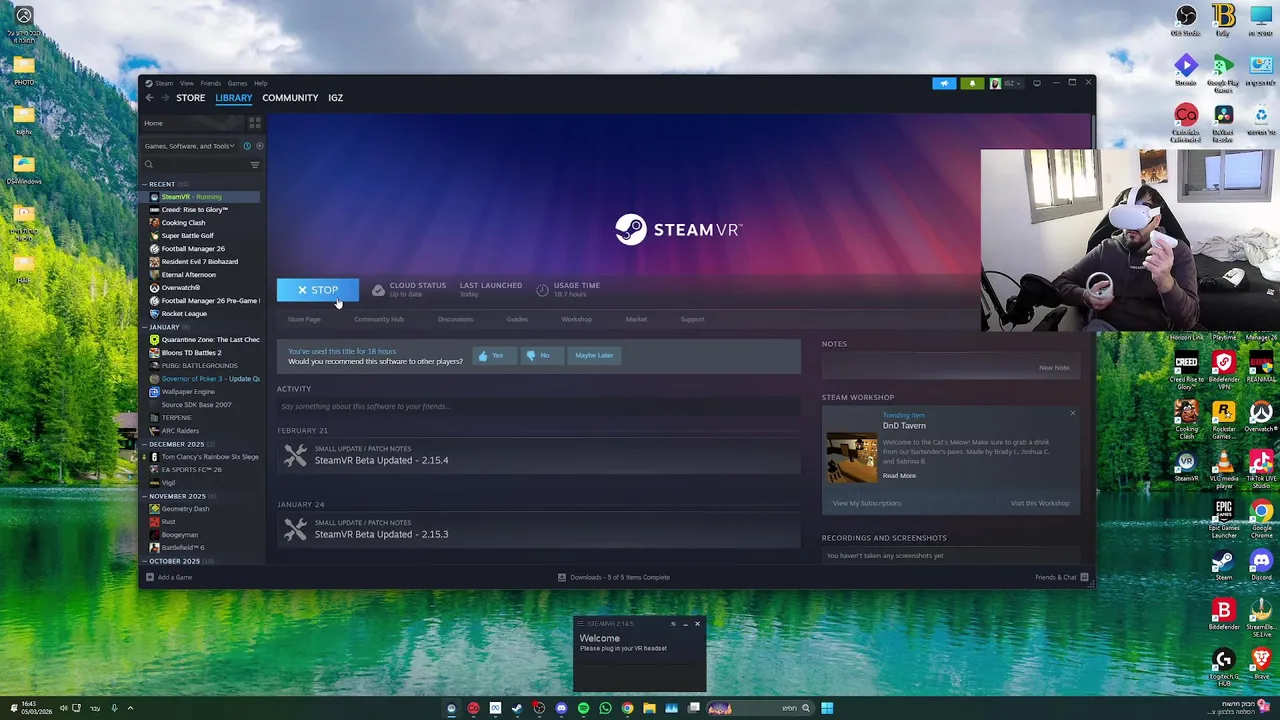Open the Market link
Viewport: 1280px width, 720px height.
coord(636,319)
